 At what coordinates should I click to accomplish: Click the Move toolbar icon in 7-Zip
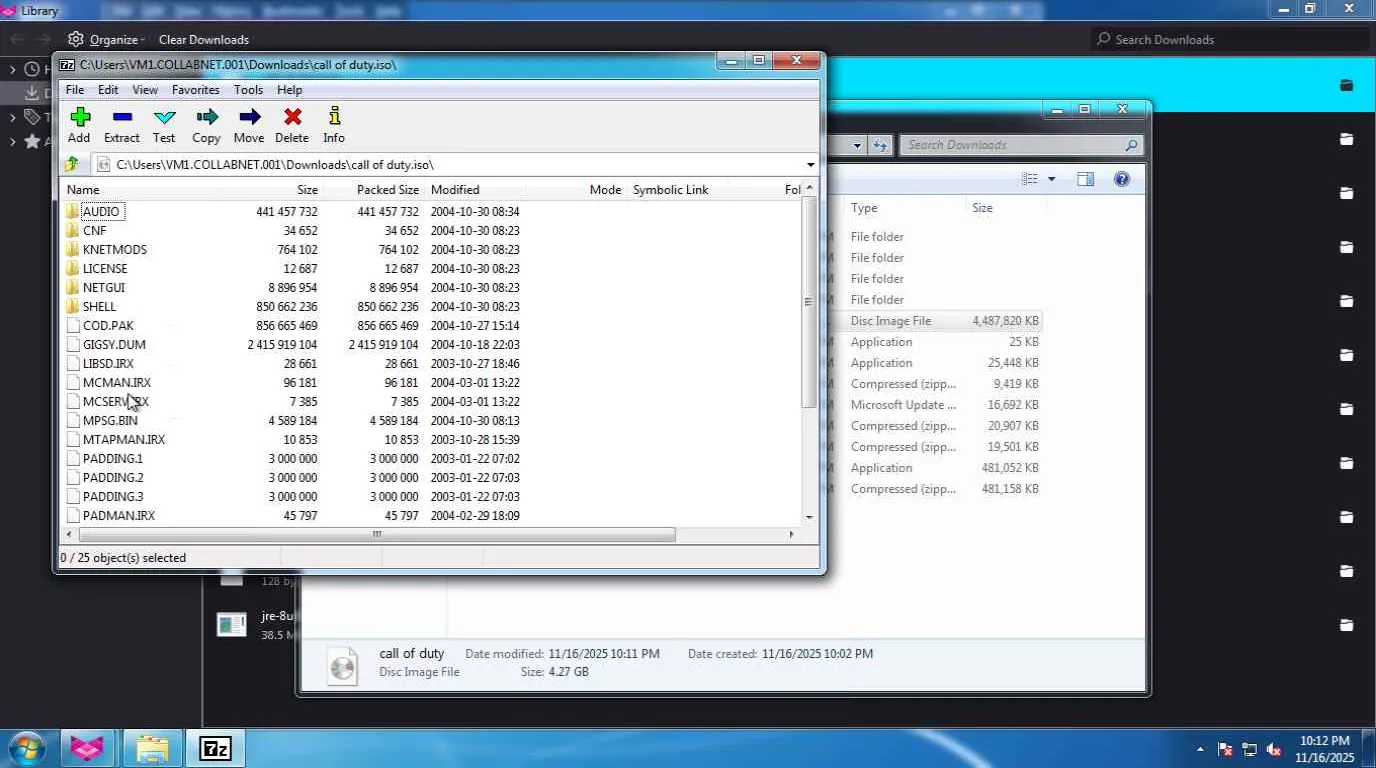click(249, 117)
